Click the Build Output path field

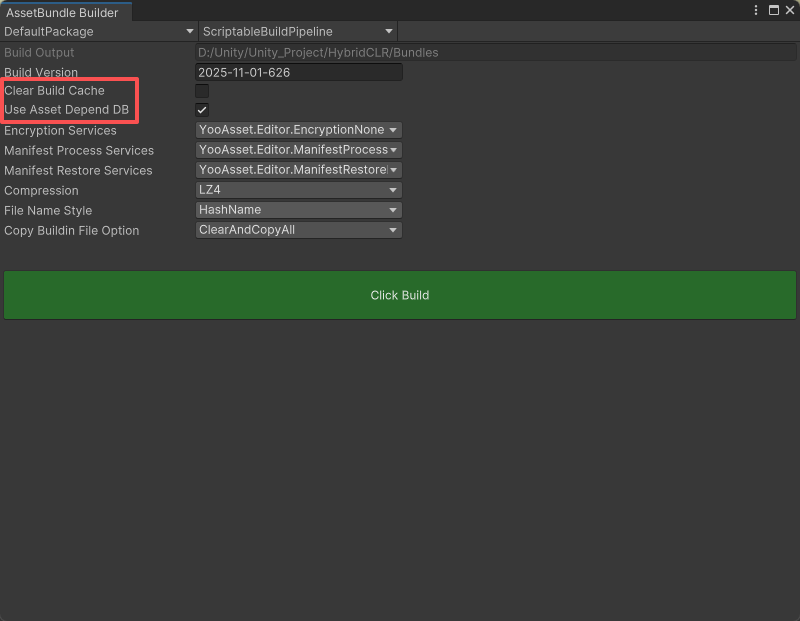[x=495, y=53]
